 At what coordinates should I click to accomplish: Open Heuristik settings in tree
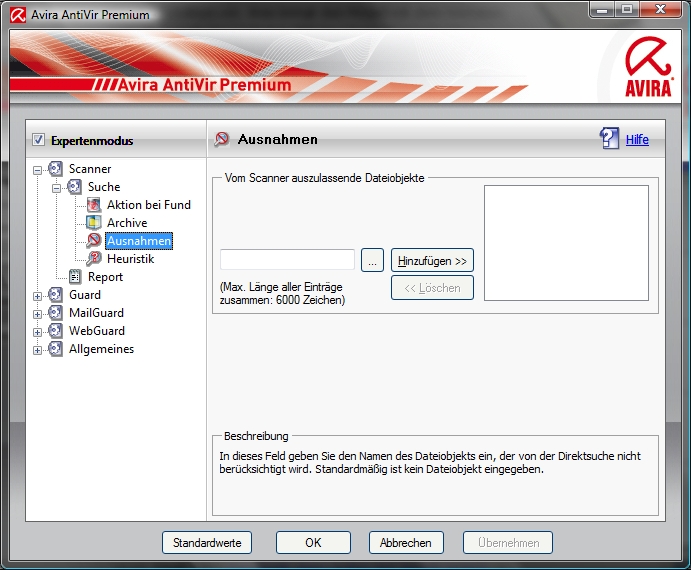[x=130, y=259]
